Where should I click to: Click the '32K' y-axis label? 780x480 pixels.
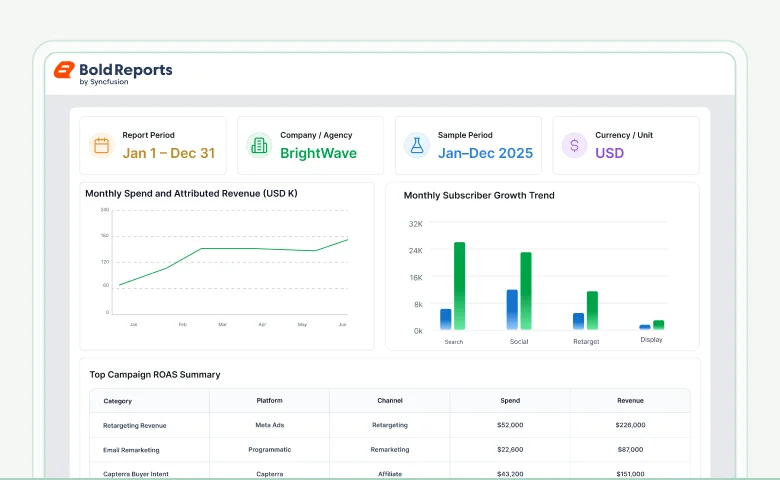coord(415,224)
